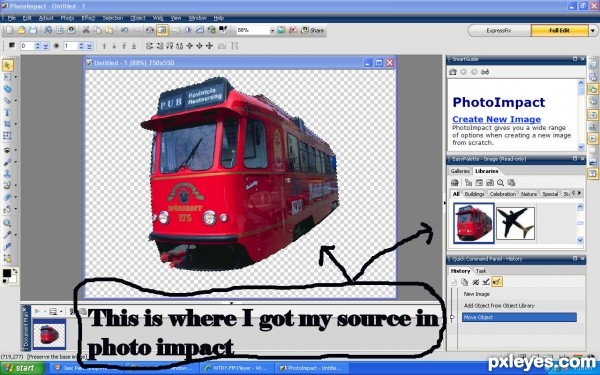The height and width of the screenshot is (375, 600).
Task: Open the Window menu
Action: tap(197, 18)
